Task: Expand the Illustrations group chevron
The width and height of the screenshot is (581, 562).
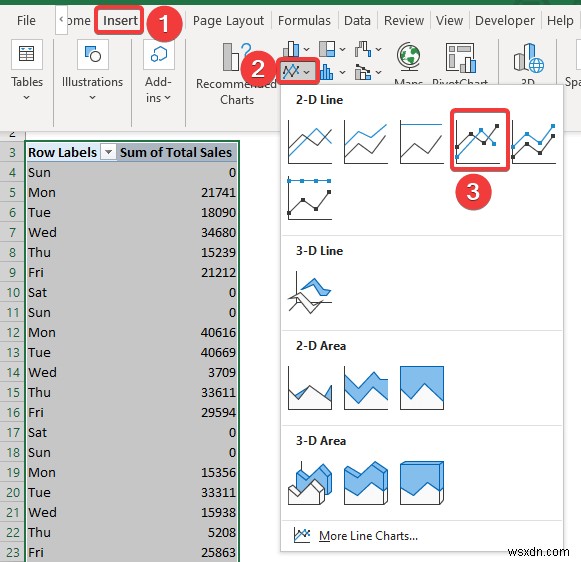Action: (x=93, y=98)
